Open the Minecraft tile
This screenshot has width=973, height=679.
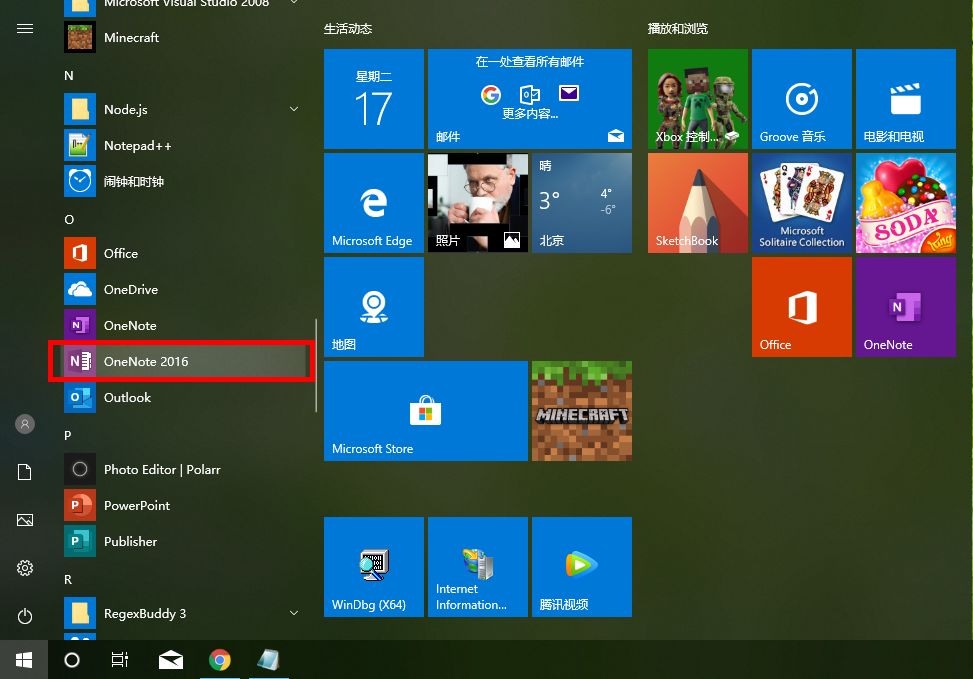click(582, 411)
